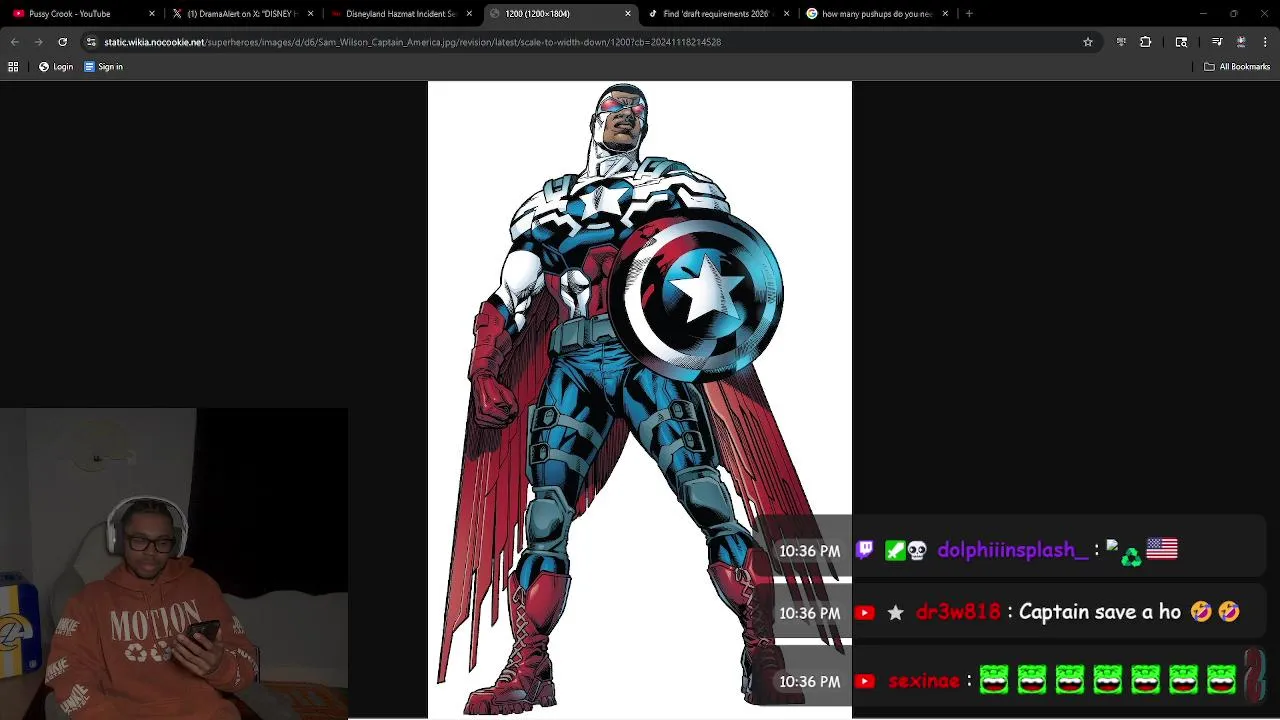Screen dimensions: 1280x720
Task: Switch to the 'draft requirements 2026' tab
Action: point(718,14)
